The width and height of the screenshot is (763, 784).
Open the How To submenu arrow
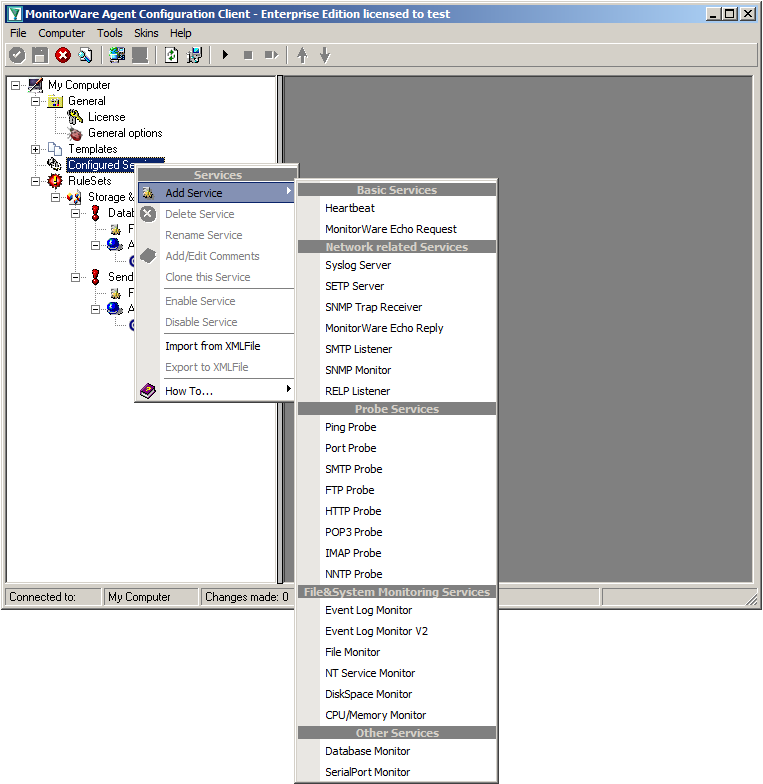[x=288, y=389]
